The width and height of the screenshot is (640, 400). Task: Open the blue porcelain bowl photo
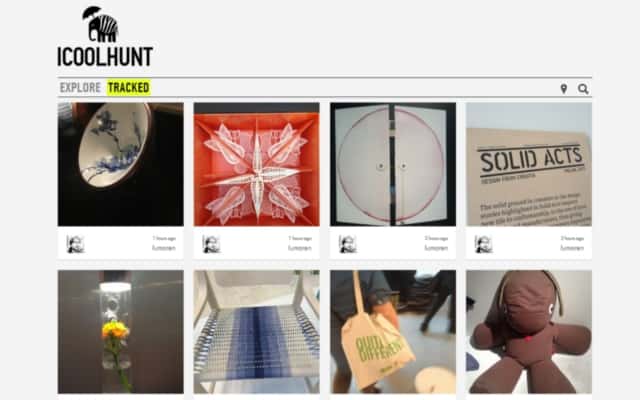coord(121,164)
